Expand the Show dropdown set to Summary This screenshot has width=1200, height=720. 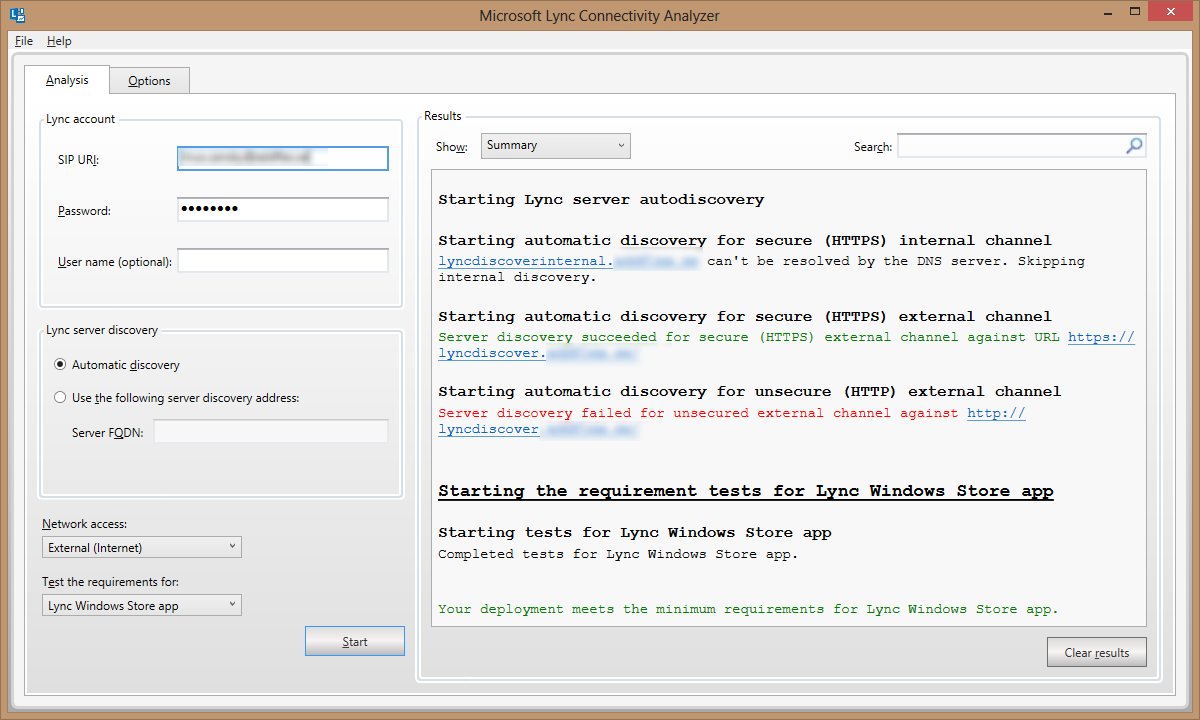point(556,146)
